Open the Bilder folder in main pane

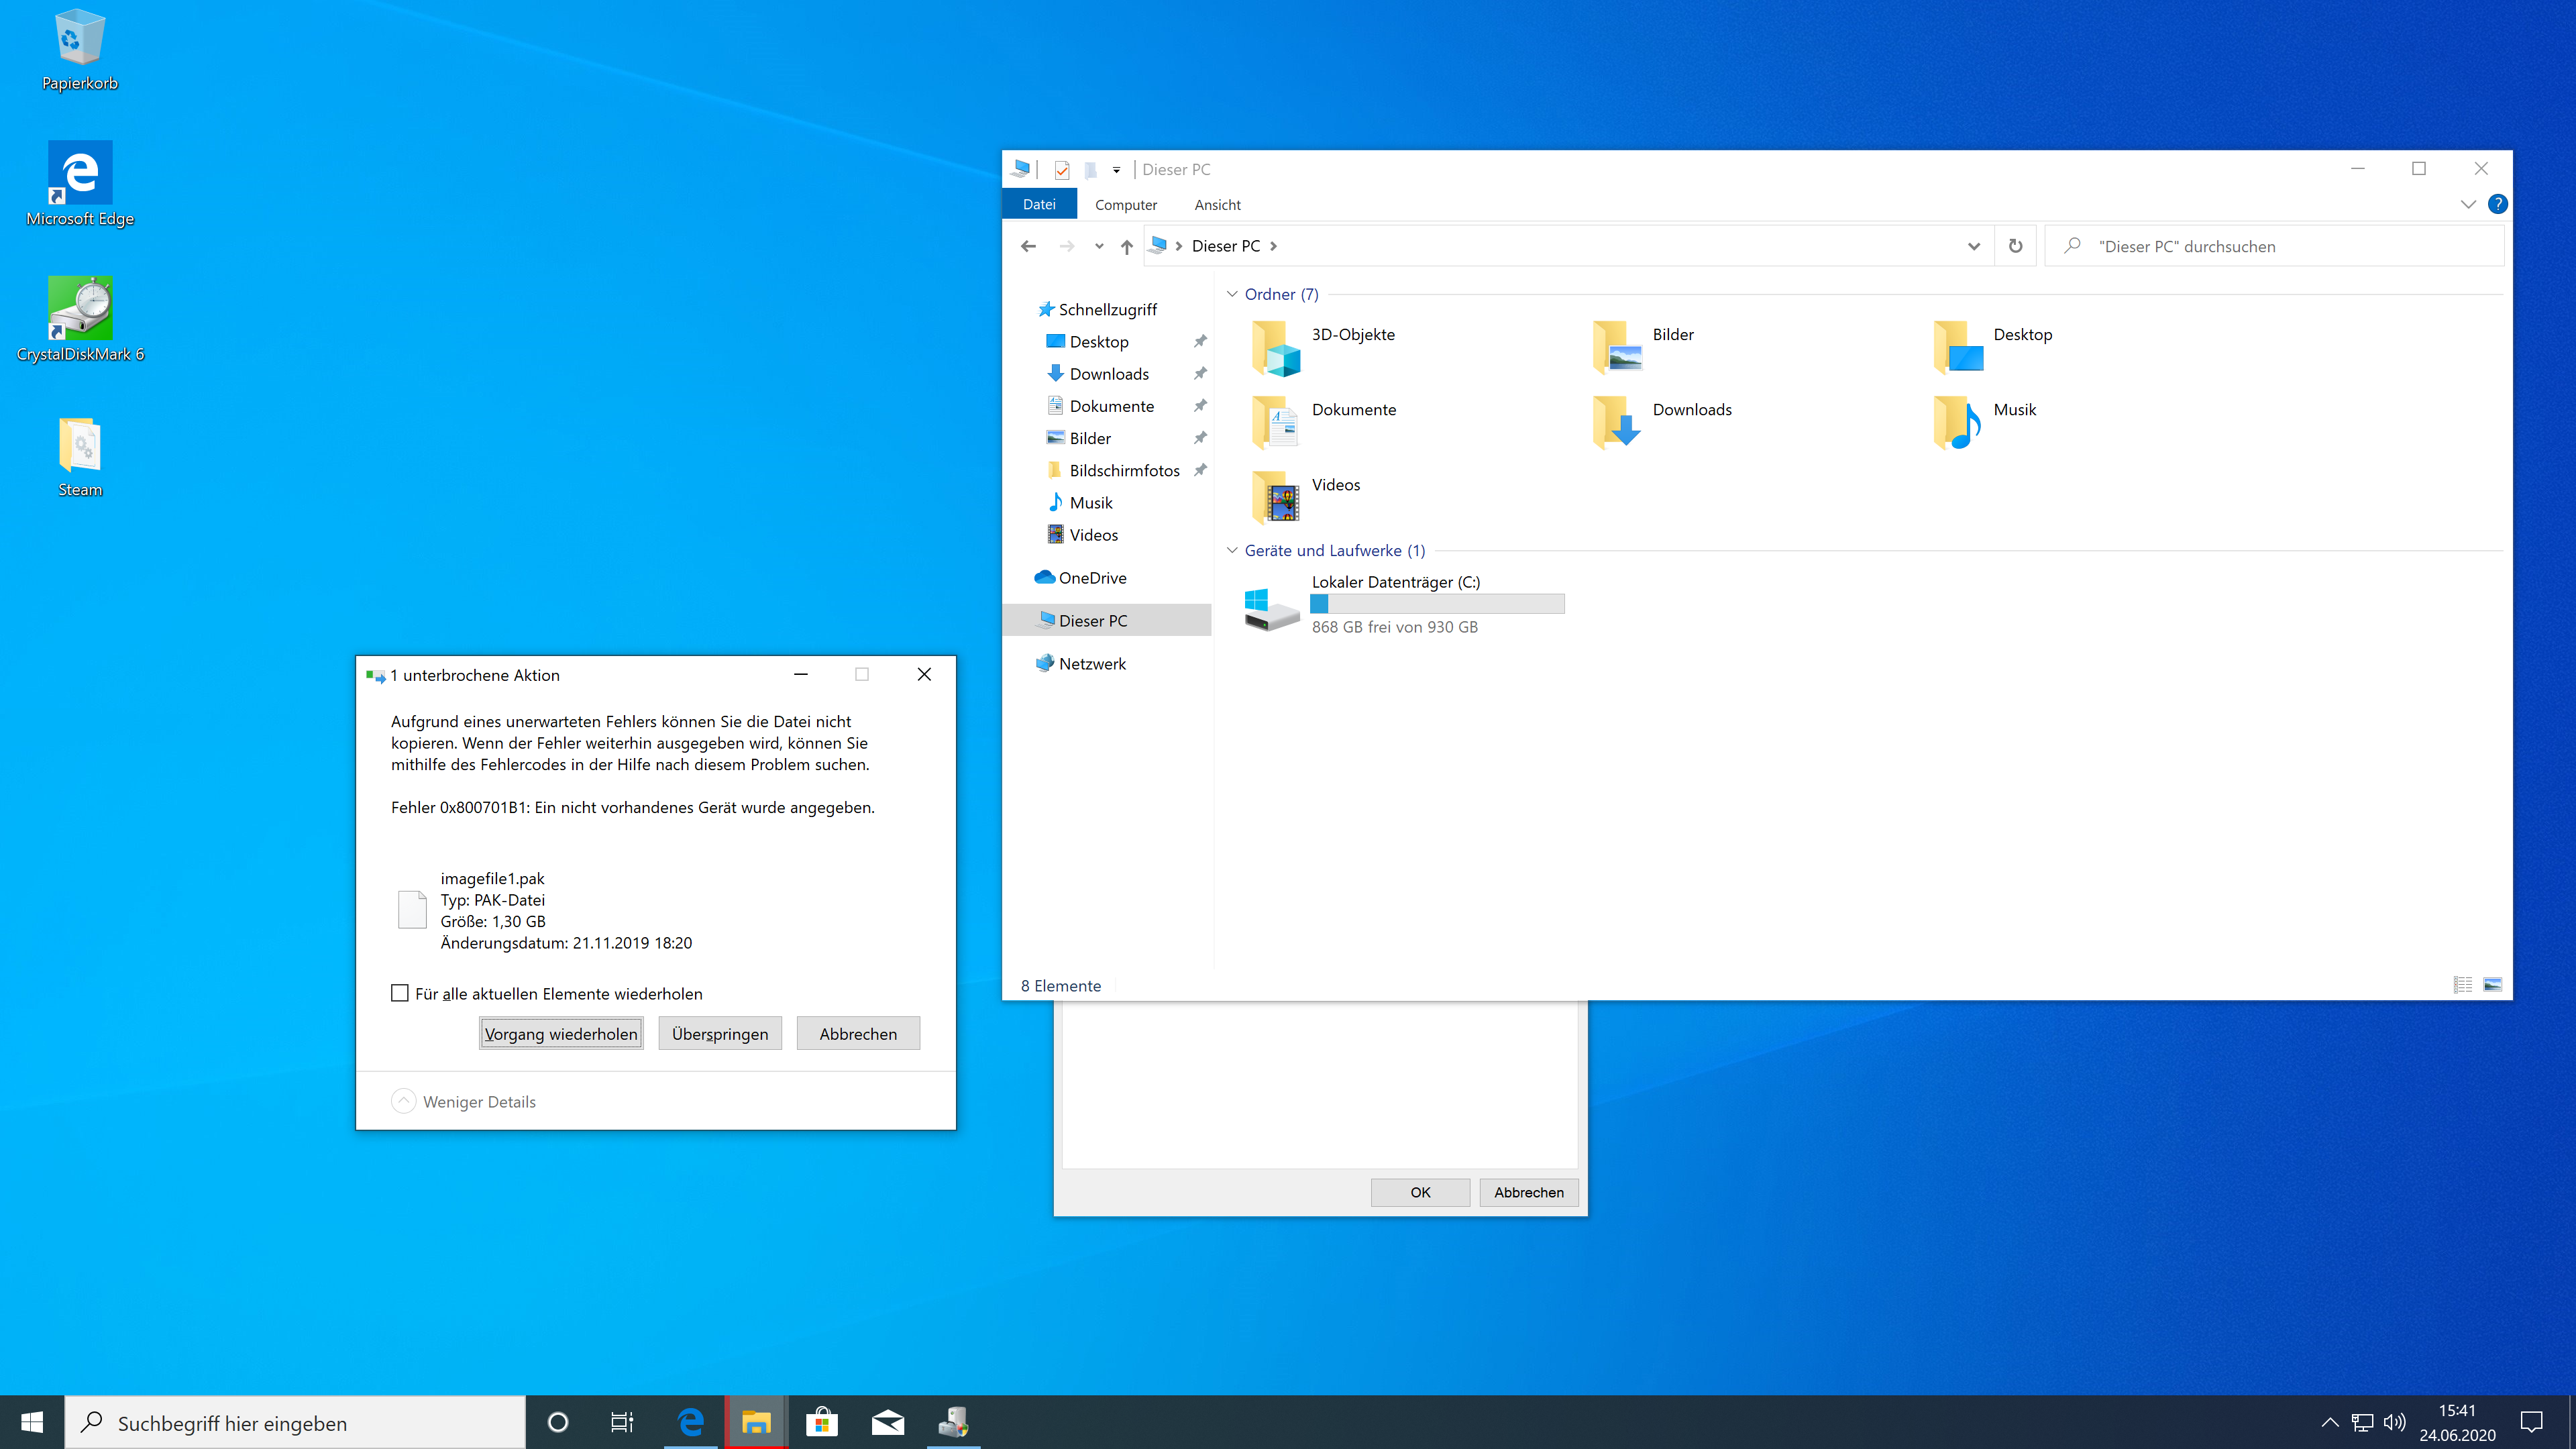click(x=1642, y=347)
